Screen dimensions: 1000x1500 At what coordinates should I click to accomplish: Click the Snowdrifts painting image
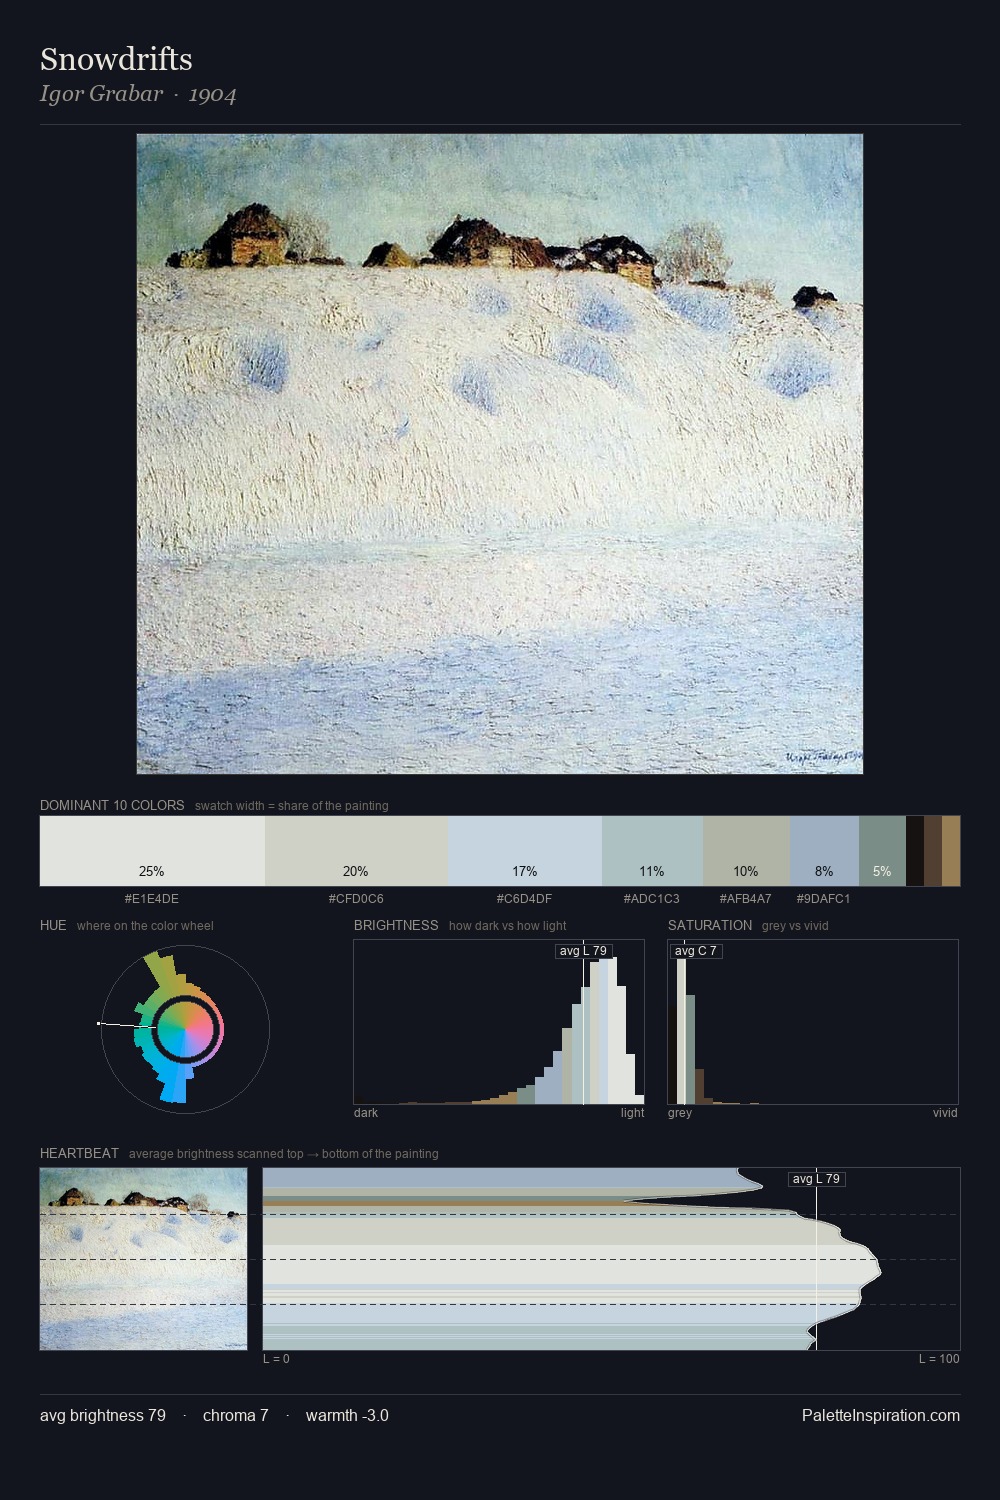[500, 454]
